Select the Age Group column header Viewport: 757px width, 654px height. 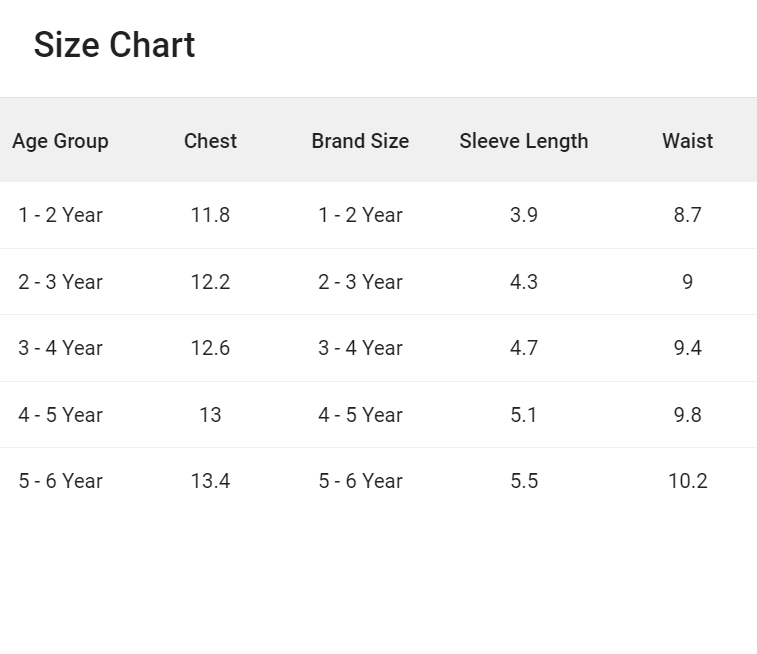60,141
